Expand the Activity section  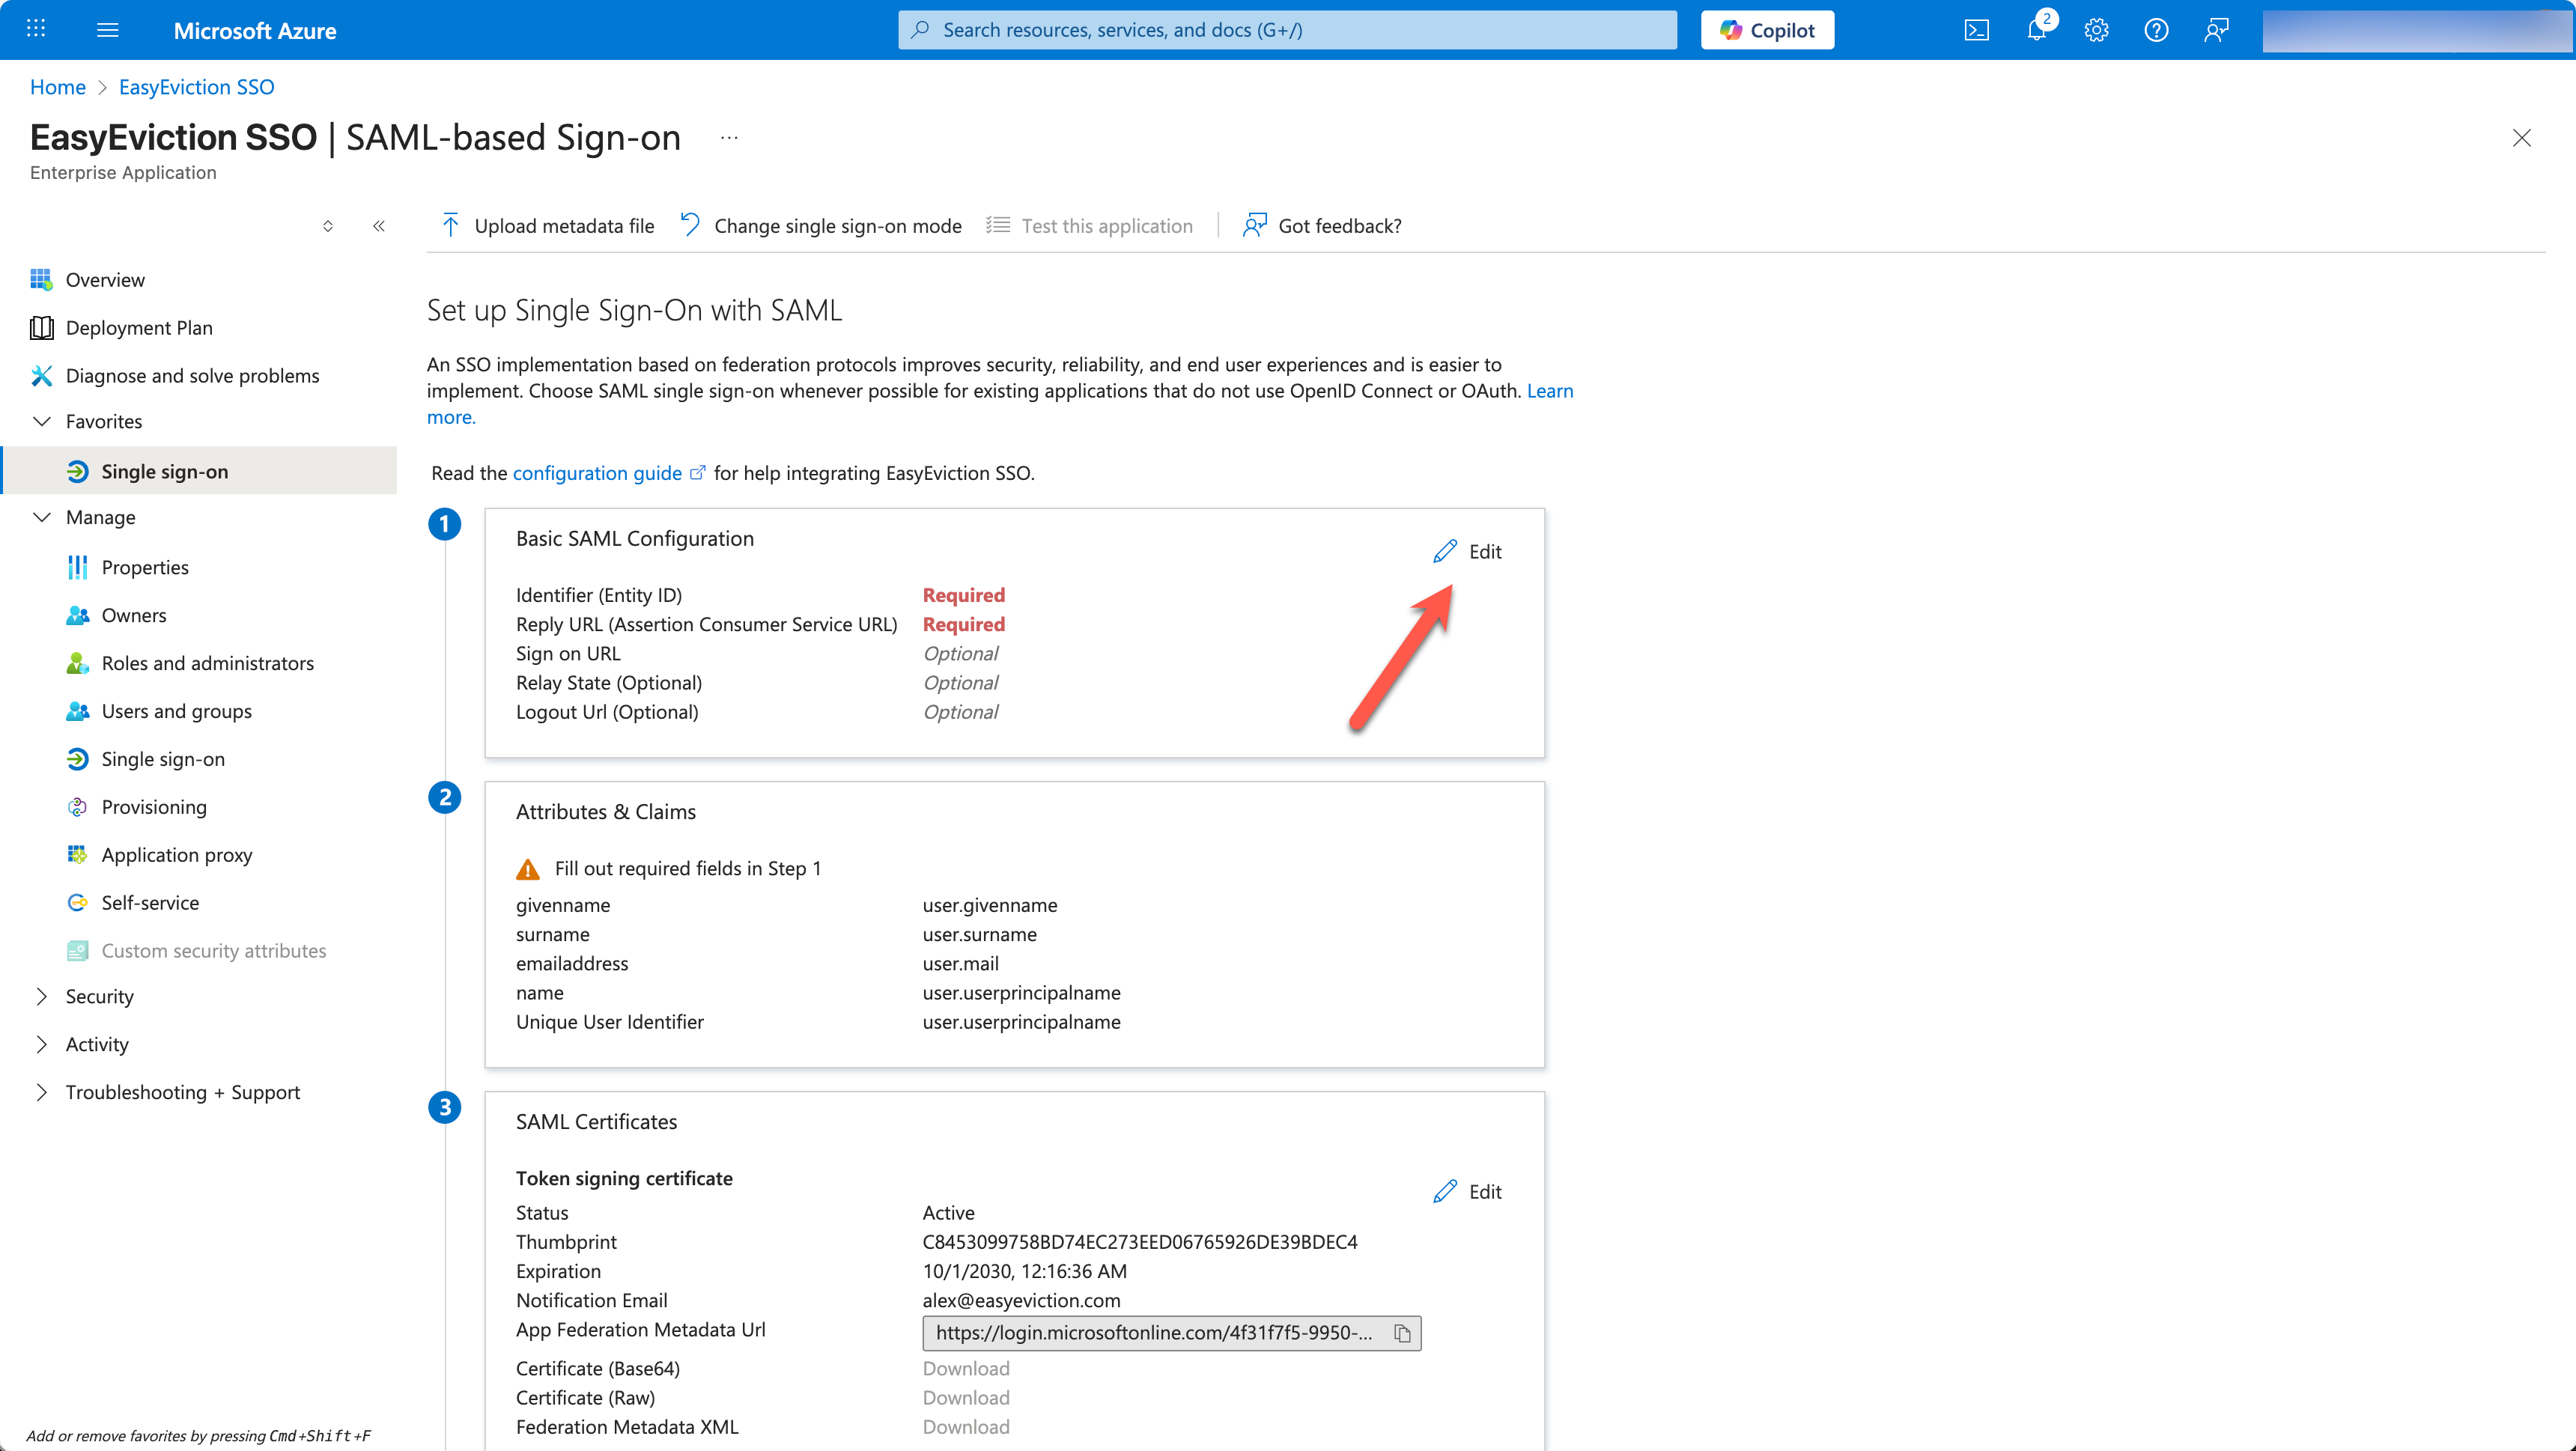click(42, 1044)
